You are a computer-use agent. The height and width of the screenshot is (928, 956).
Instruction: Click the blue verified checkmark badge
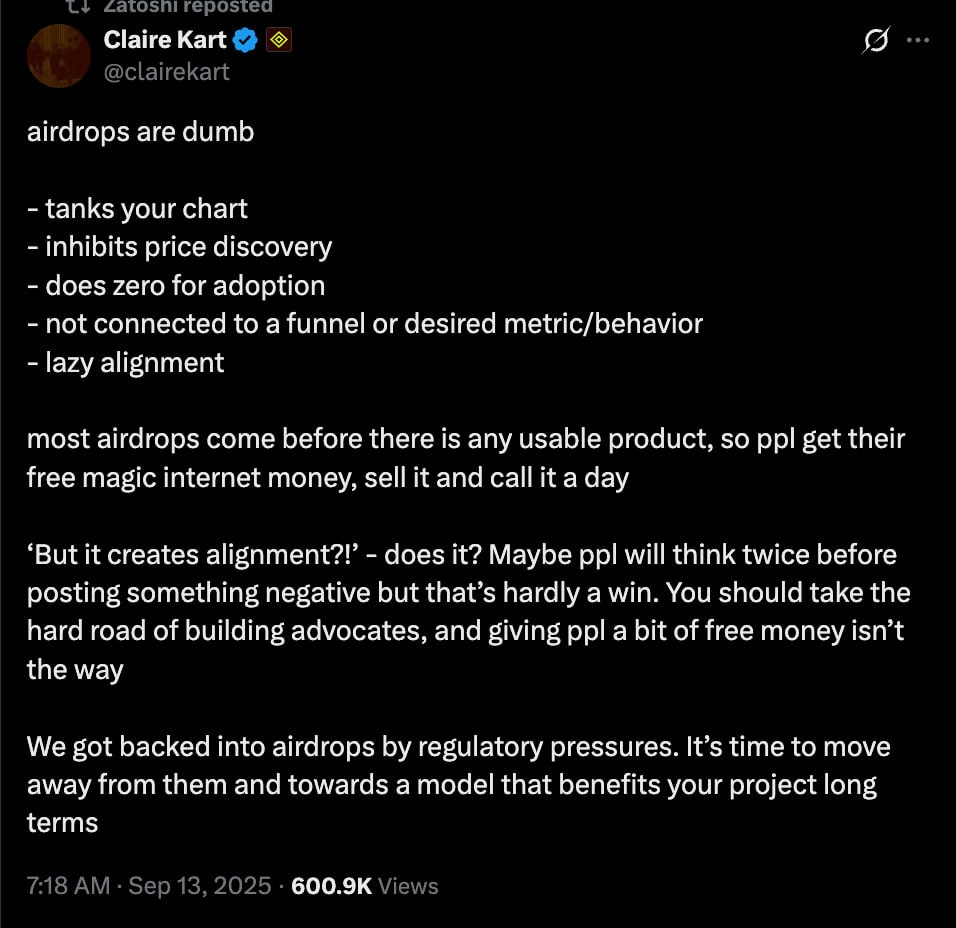click(x=246, y=40)
